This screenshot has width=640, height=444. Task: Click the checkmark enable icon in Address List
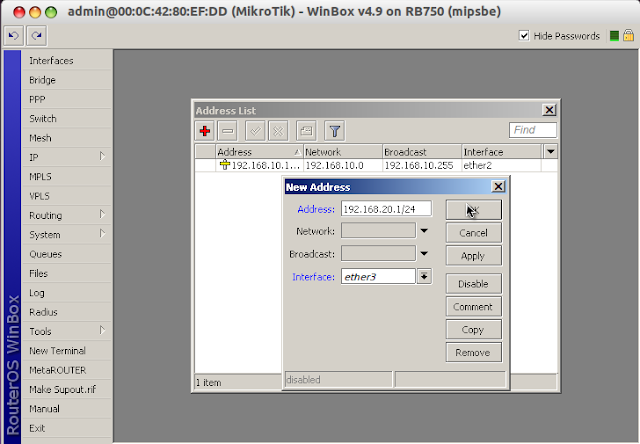click(255, 131)
